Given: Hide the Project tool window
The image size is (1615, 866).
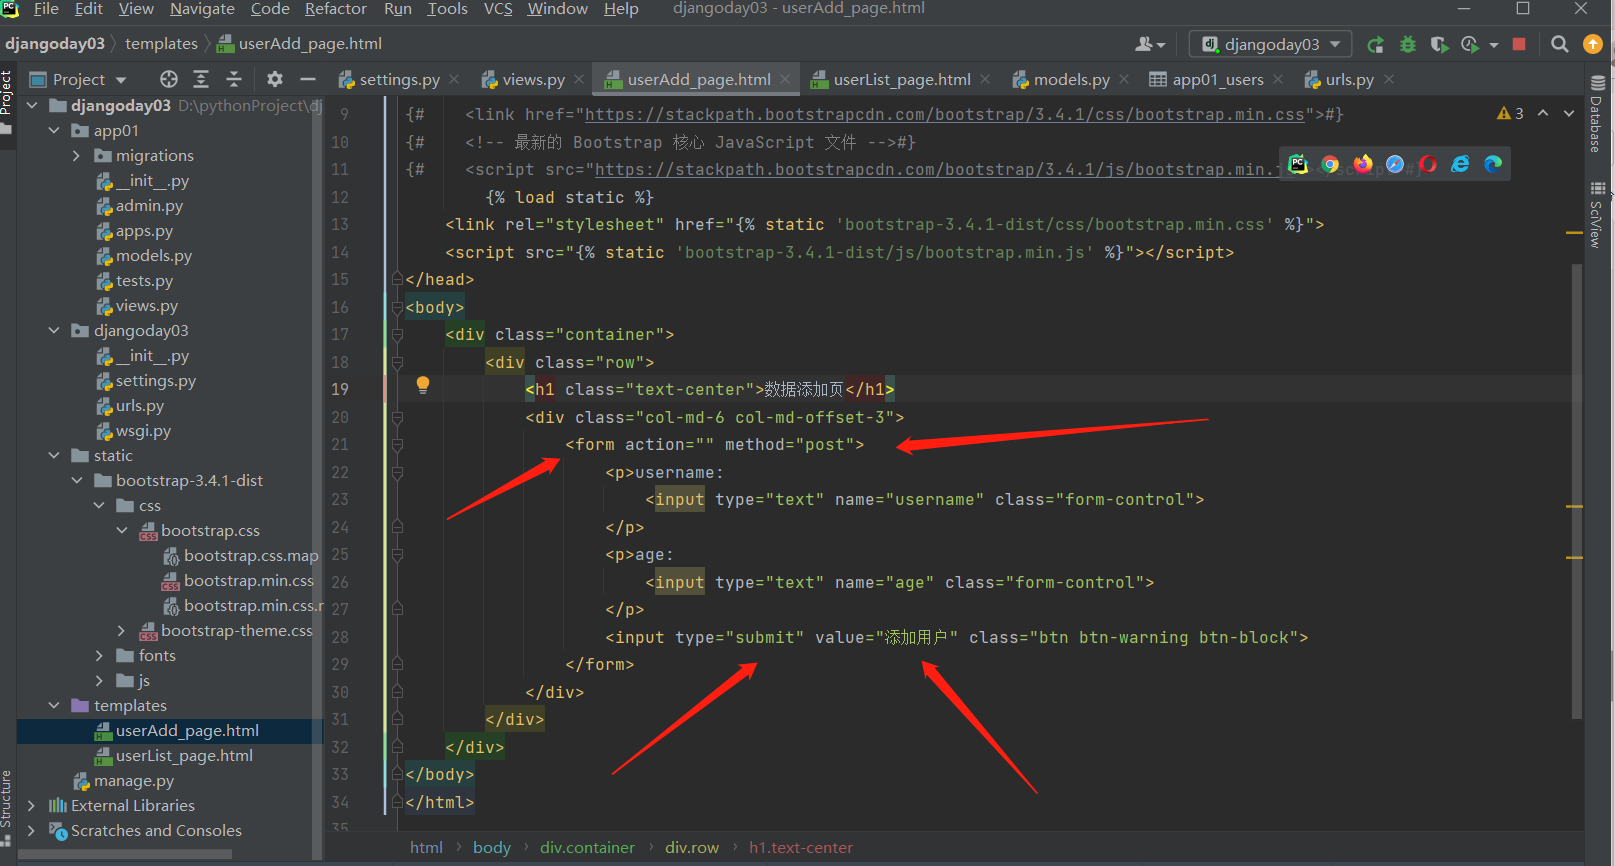Looking at the screenshot, I should [308, 79].
